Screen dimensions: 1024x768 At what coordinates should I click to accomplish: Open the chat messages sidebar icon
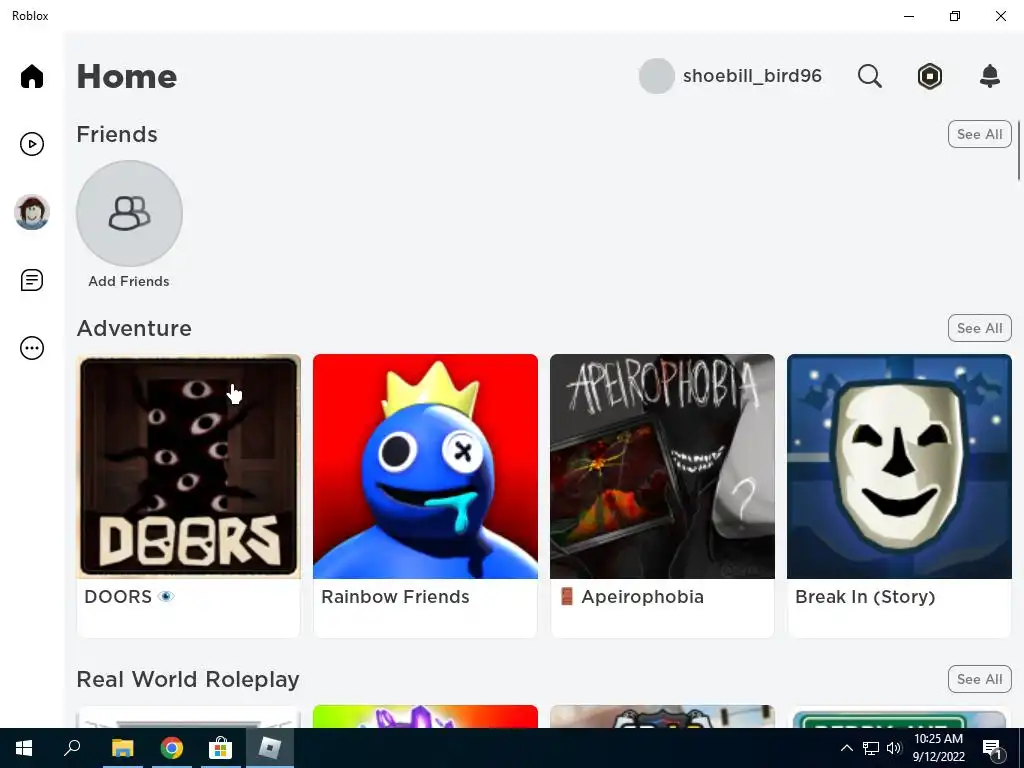point(31,280)
